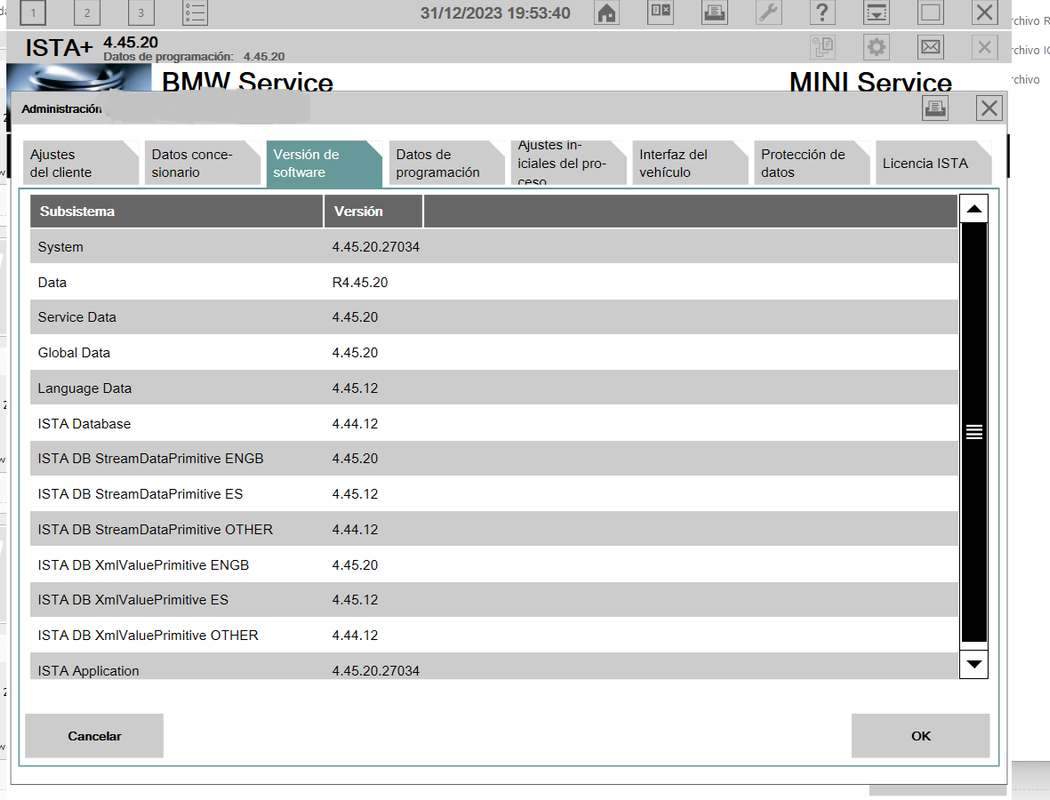
Task: Open the Datos de programación tab
Action: [x=446, y=163]
